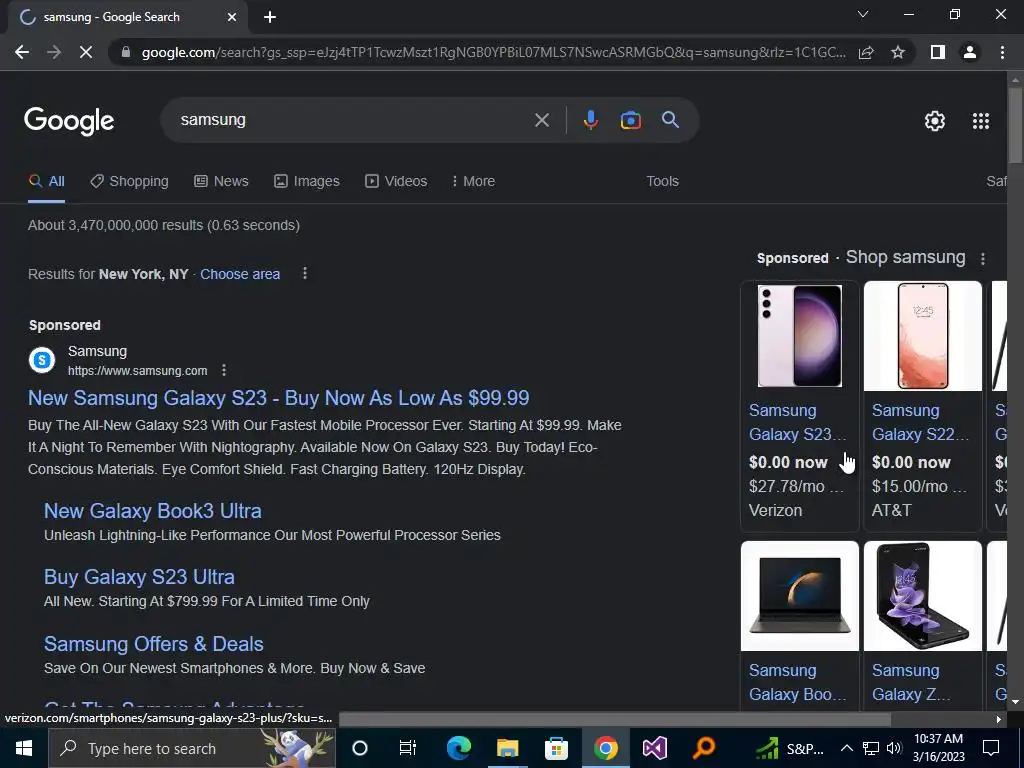Toggle Chrome side panel
The width and height of the screenshot is (1024, 768).
pyautogui.click(x=937, y=52)
